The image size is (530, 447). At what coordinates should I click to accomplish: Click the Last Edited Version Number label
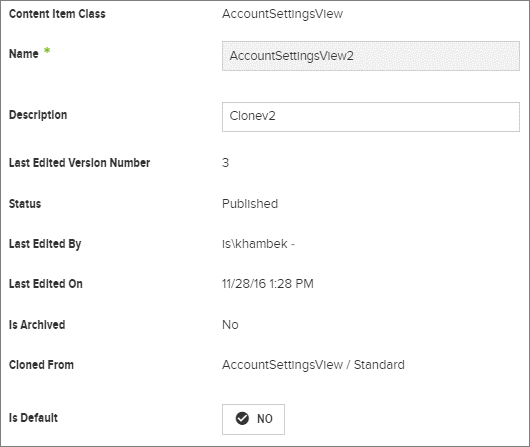79,163
